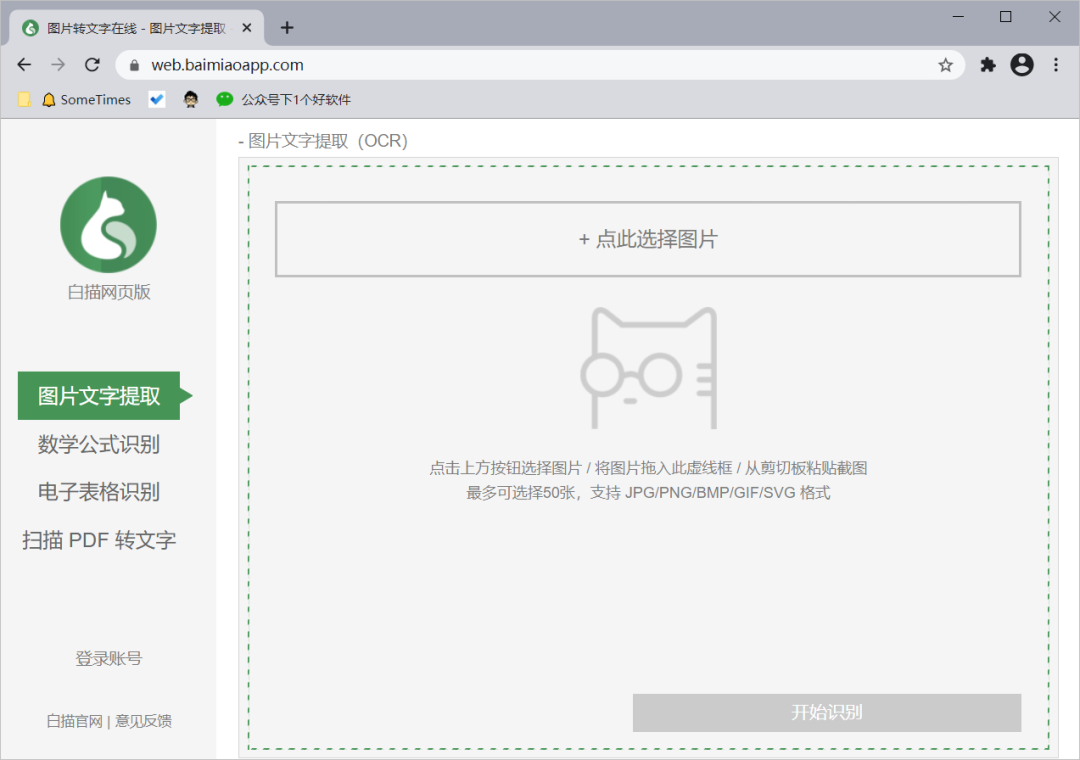Image resolution: width=1080 pixels, height=760 pixels.
Task: Open the cartoon face bookmark
Action: (191, 100)
